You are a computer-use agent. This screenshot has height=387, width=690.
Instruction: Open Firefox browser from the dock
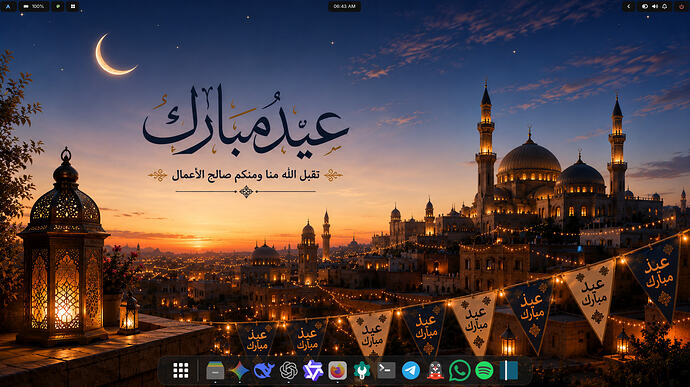[338, 371]
